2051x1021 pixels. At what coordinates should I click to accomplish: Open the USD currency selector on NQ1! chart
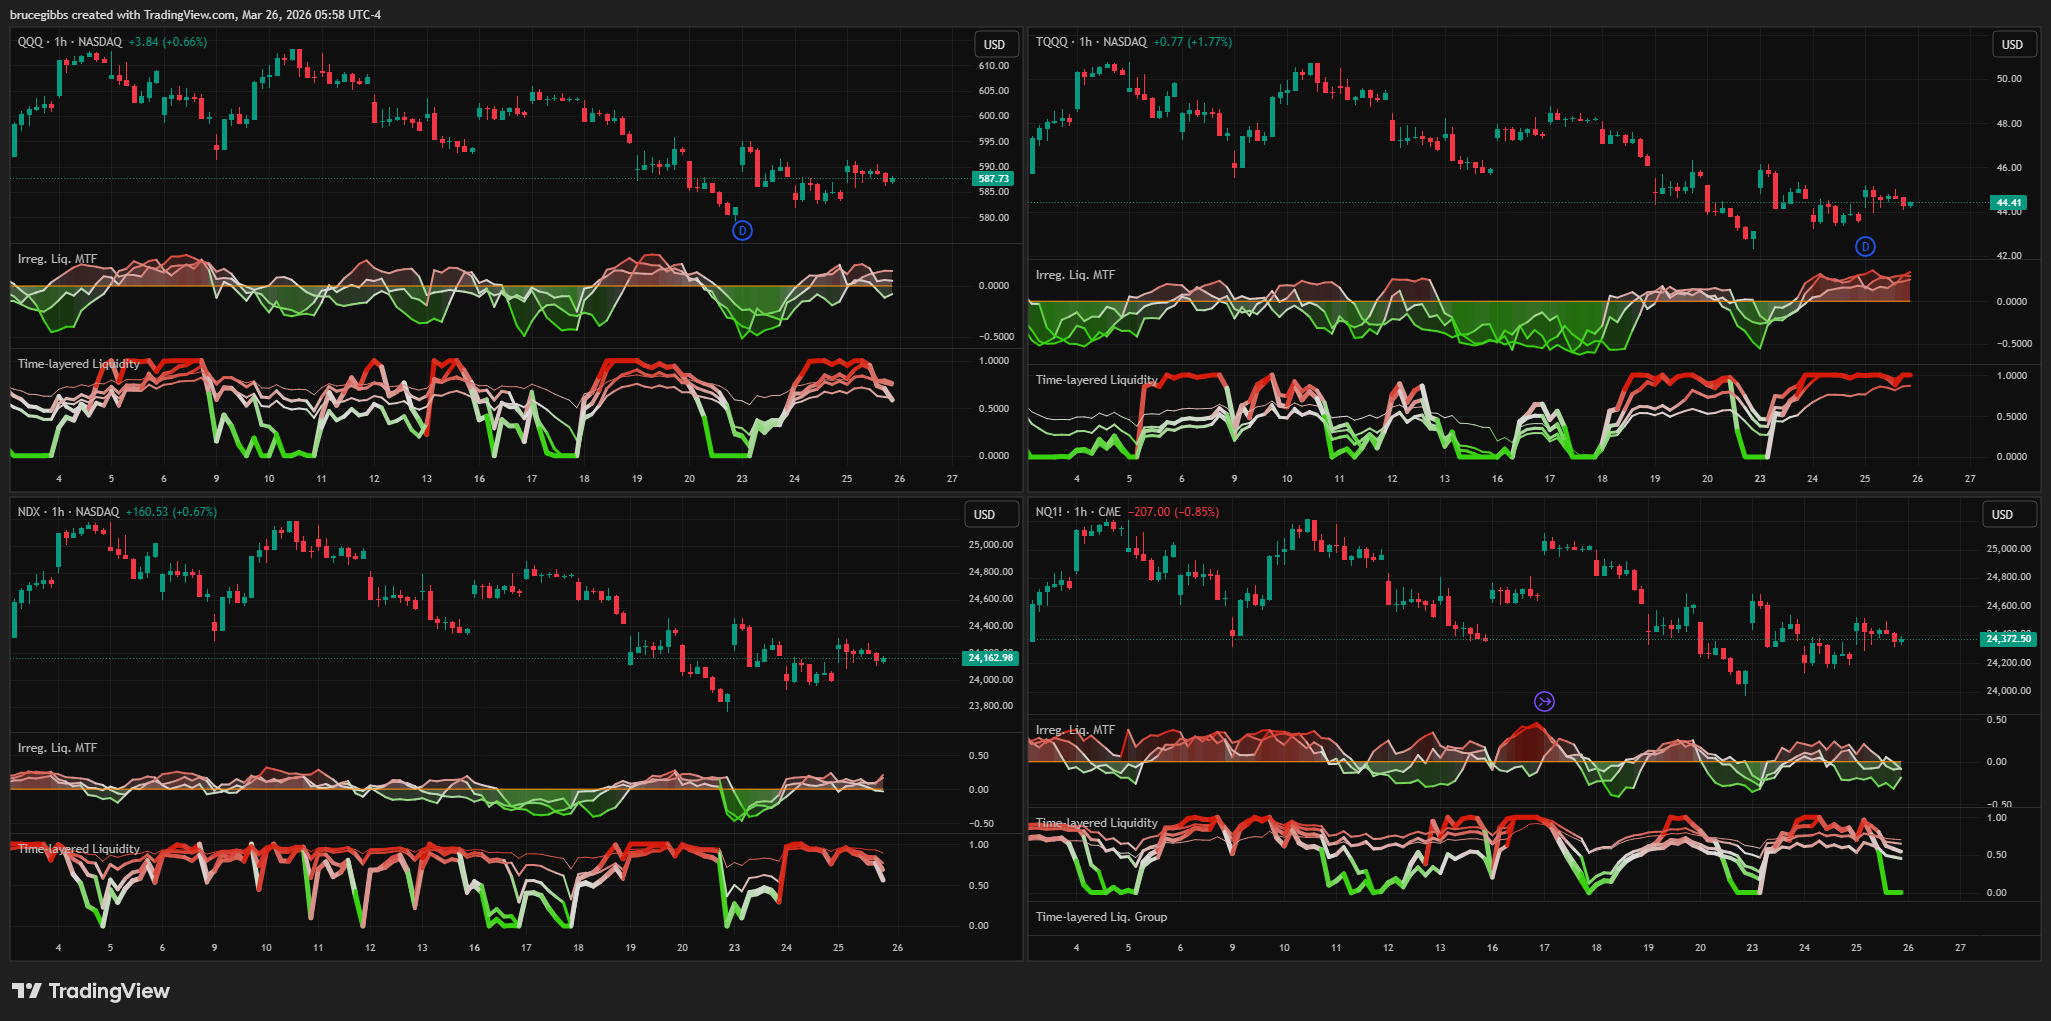pyautogui.click(x=2002, y=515)
